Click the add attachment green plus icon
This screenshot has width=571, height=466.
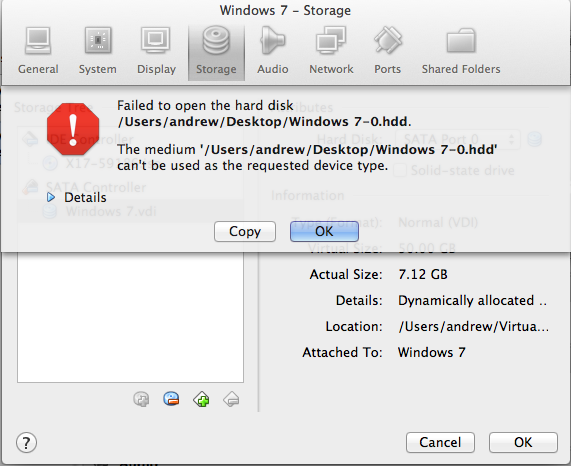201,399
